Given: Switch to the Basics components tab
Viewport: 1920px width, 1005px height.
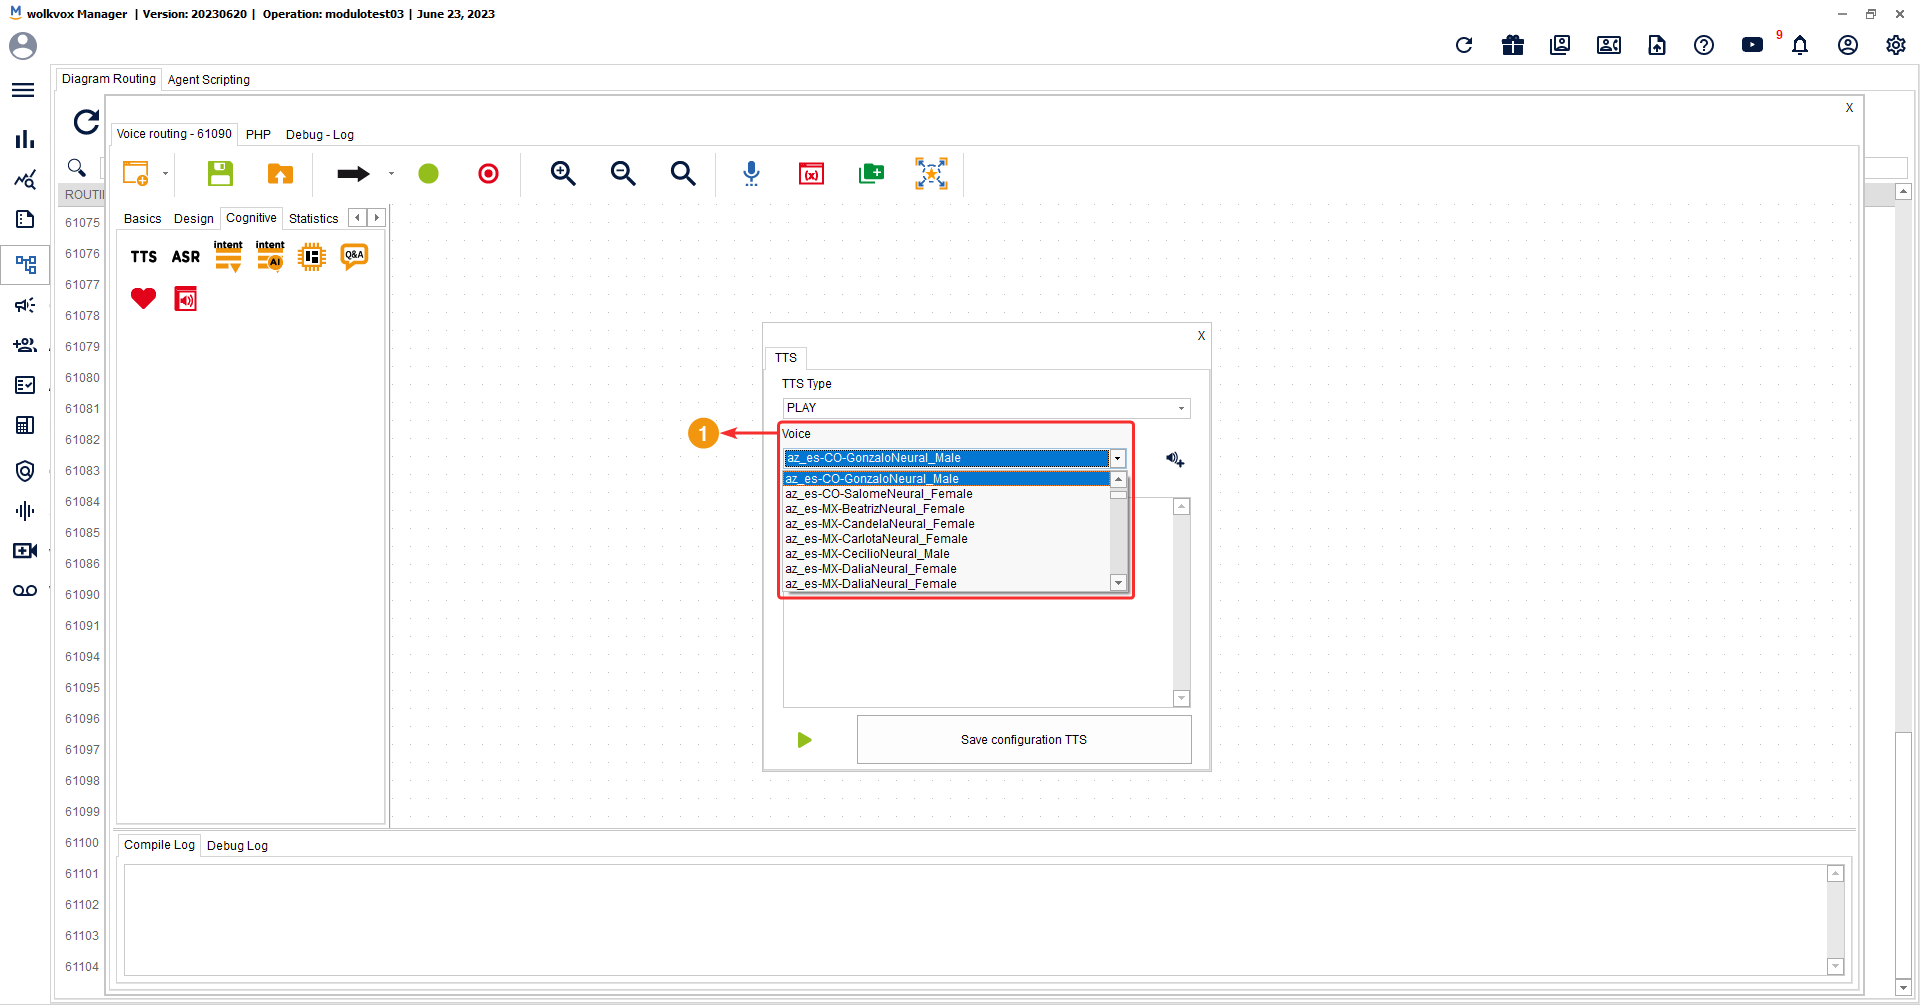Looking at the screenshot, I should tap(142, 219).
